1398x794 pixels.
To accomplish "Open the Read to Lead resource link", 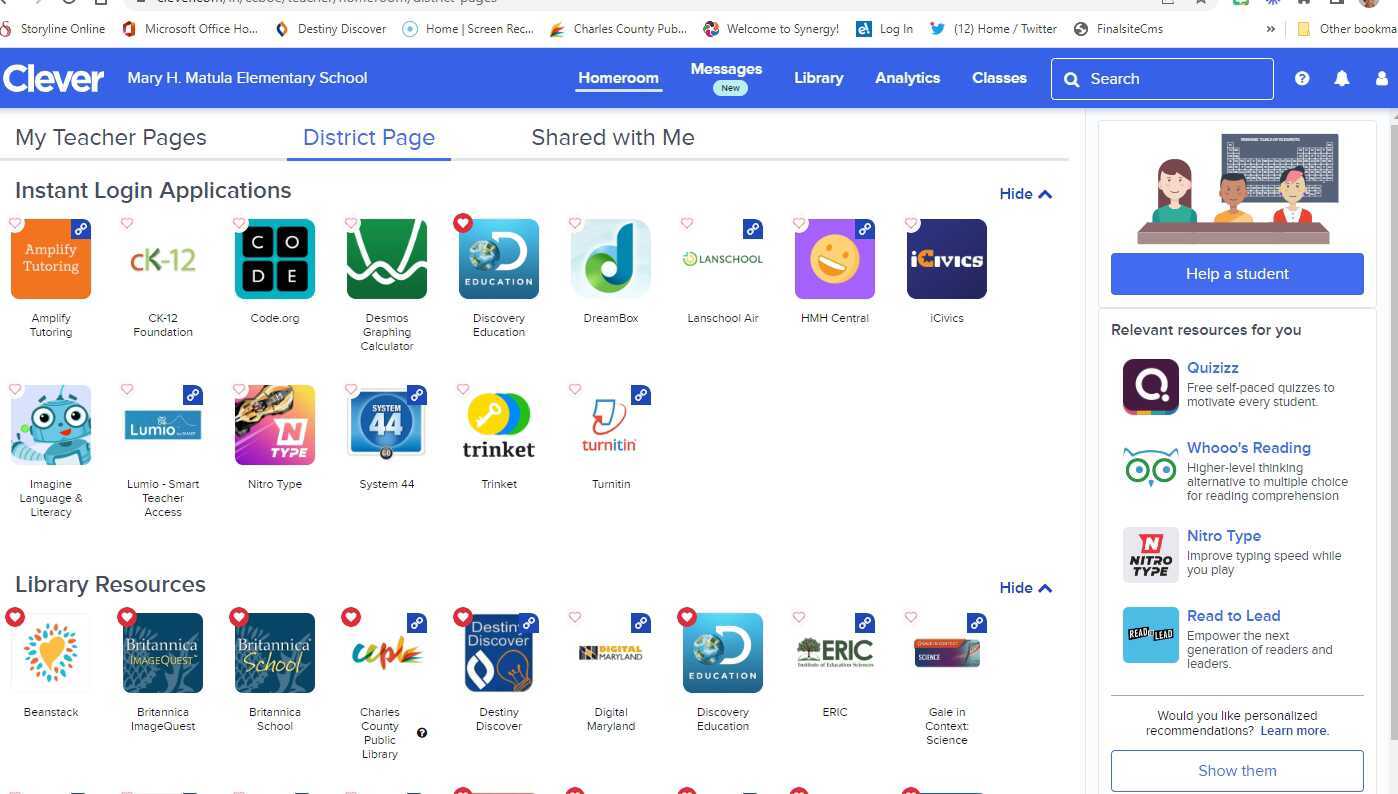I will [x=1234, y=616].
